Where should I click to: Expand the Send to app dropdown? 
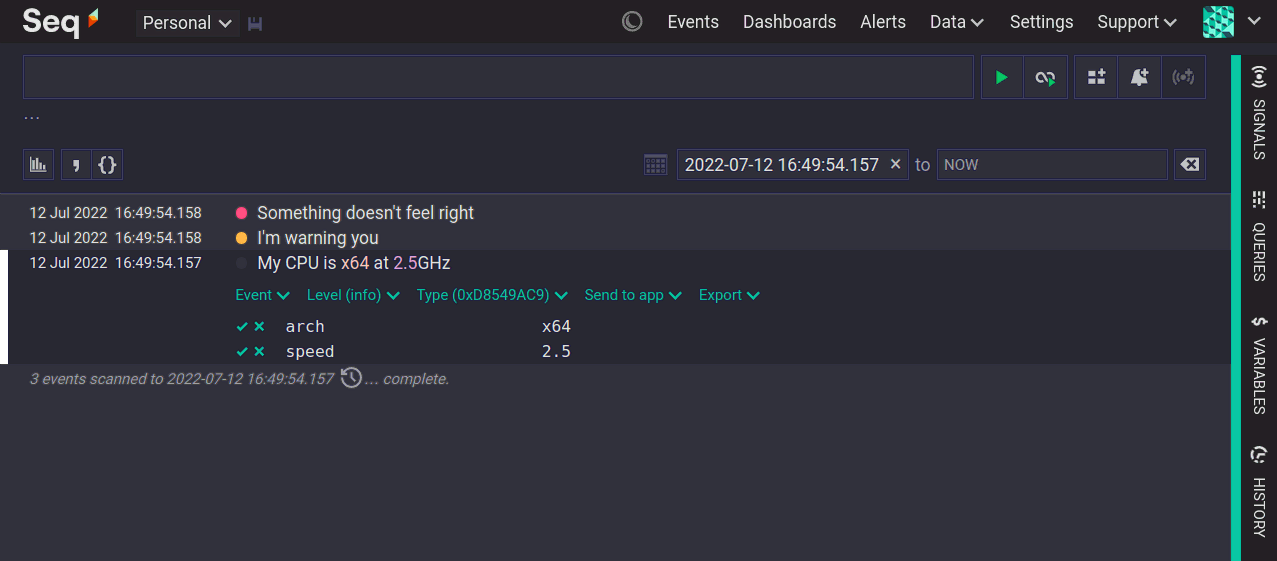[633, 295]
